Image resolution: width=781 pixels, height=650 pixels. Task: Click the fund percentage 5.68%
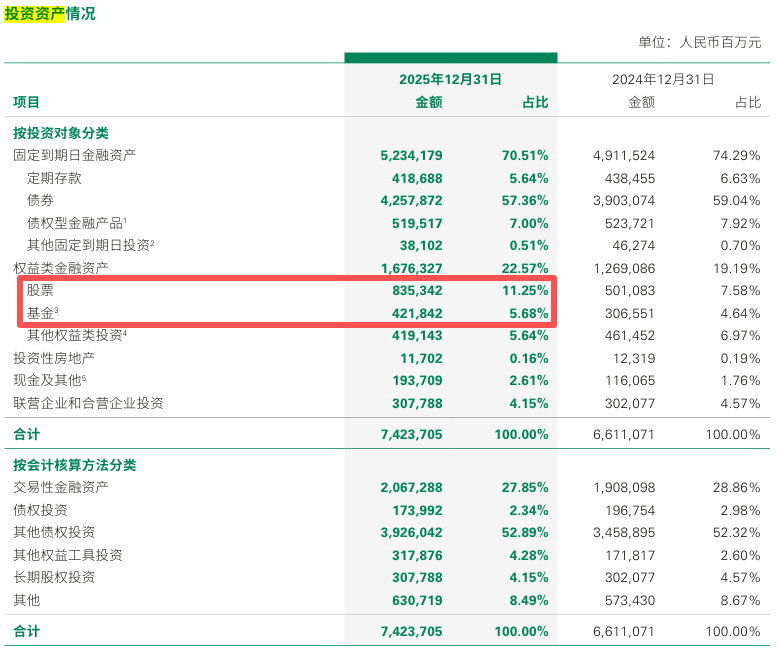point(524,313)
